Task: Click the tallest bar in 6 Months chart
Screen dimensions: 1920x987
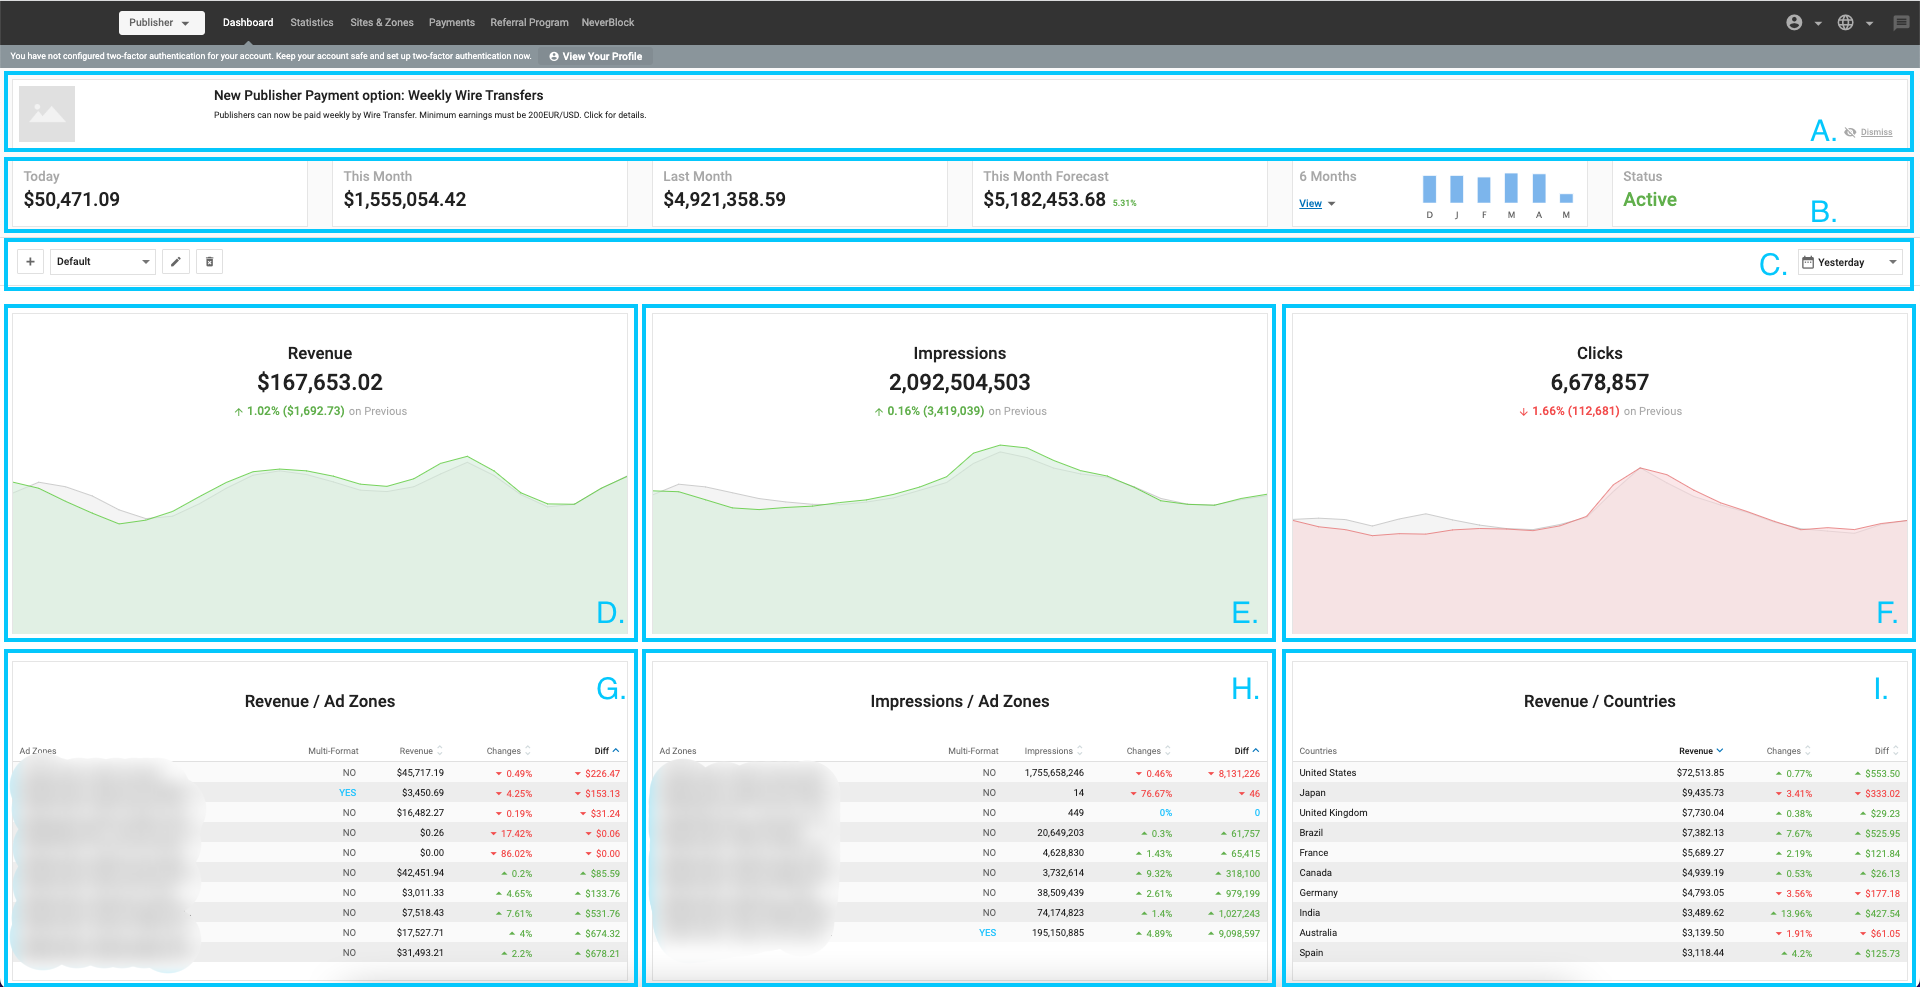Action: tap(1511, 188)
